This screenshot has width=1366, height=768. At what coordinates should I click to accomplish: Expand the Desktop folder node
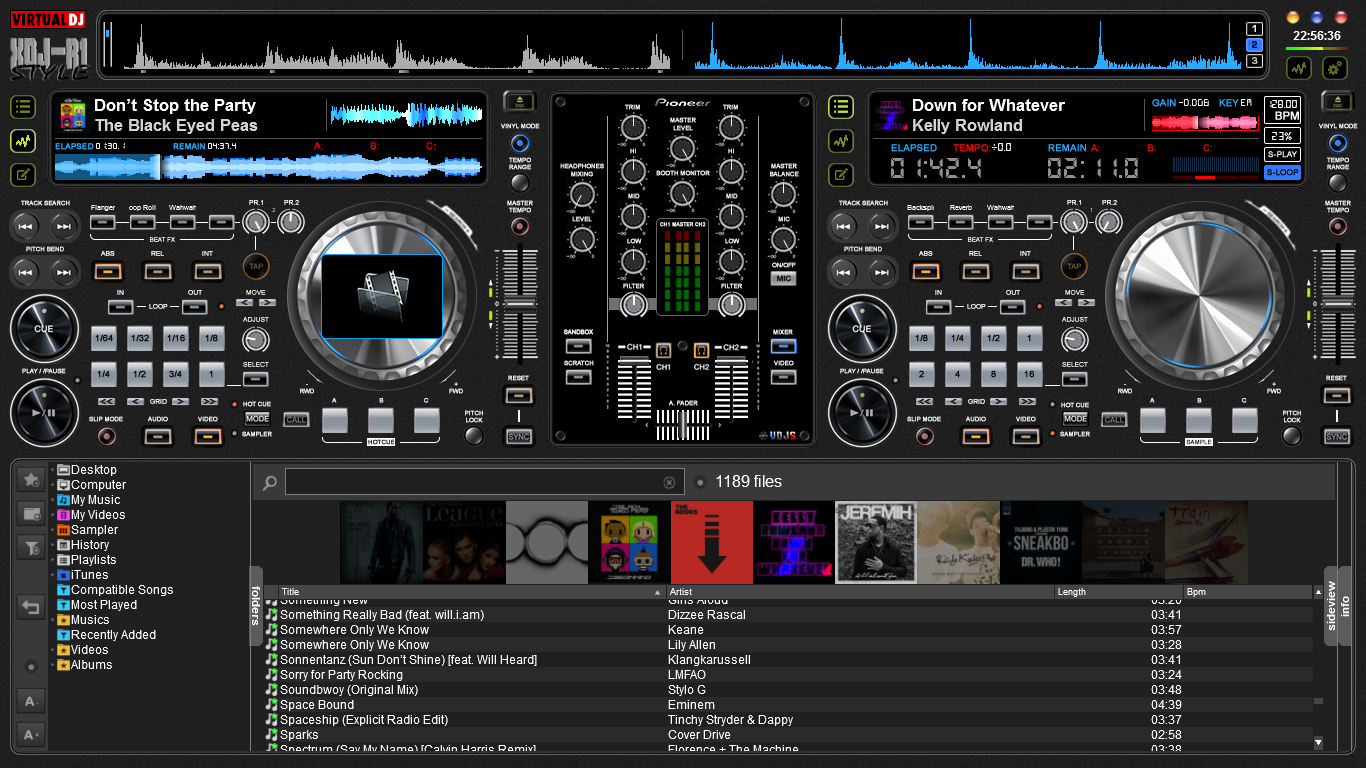[x=52, y=470]
